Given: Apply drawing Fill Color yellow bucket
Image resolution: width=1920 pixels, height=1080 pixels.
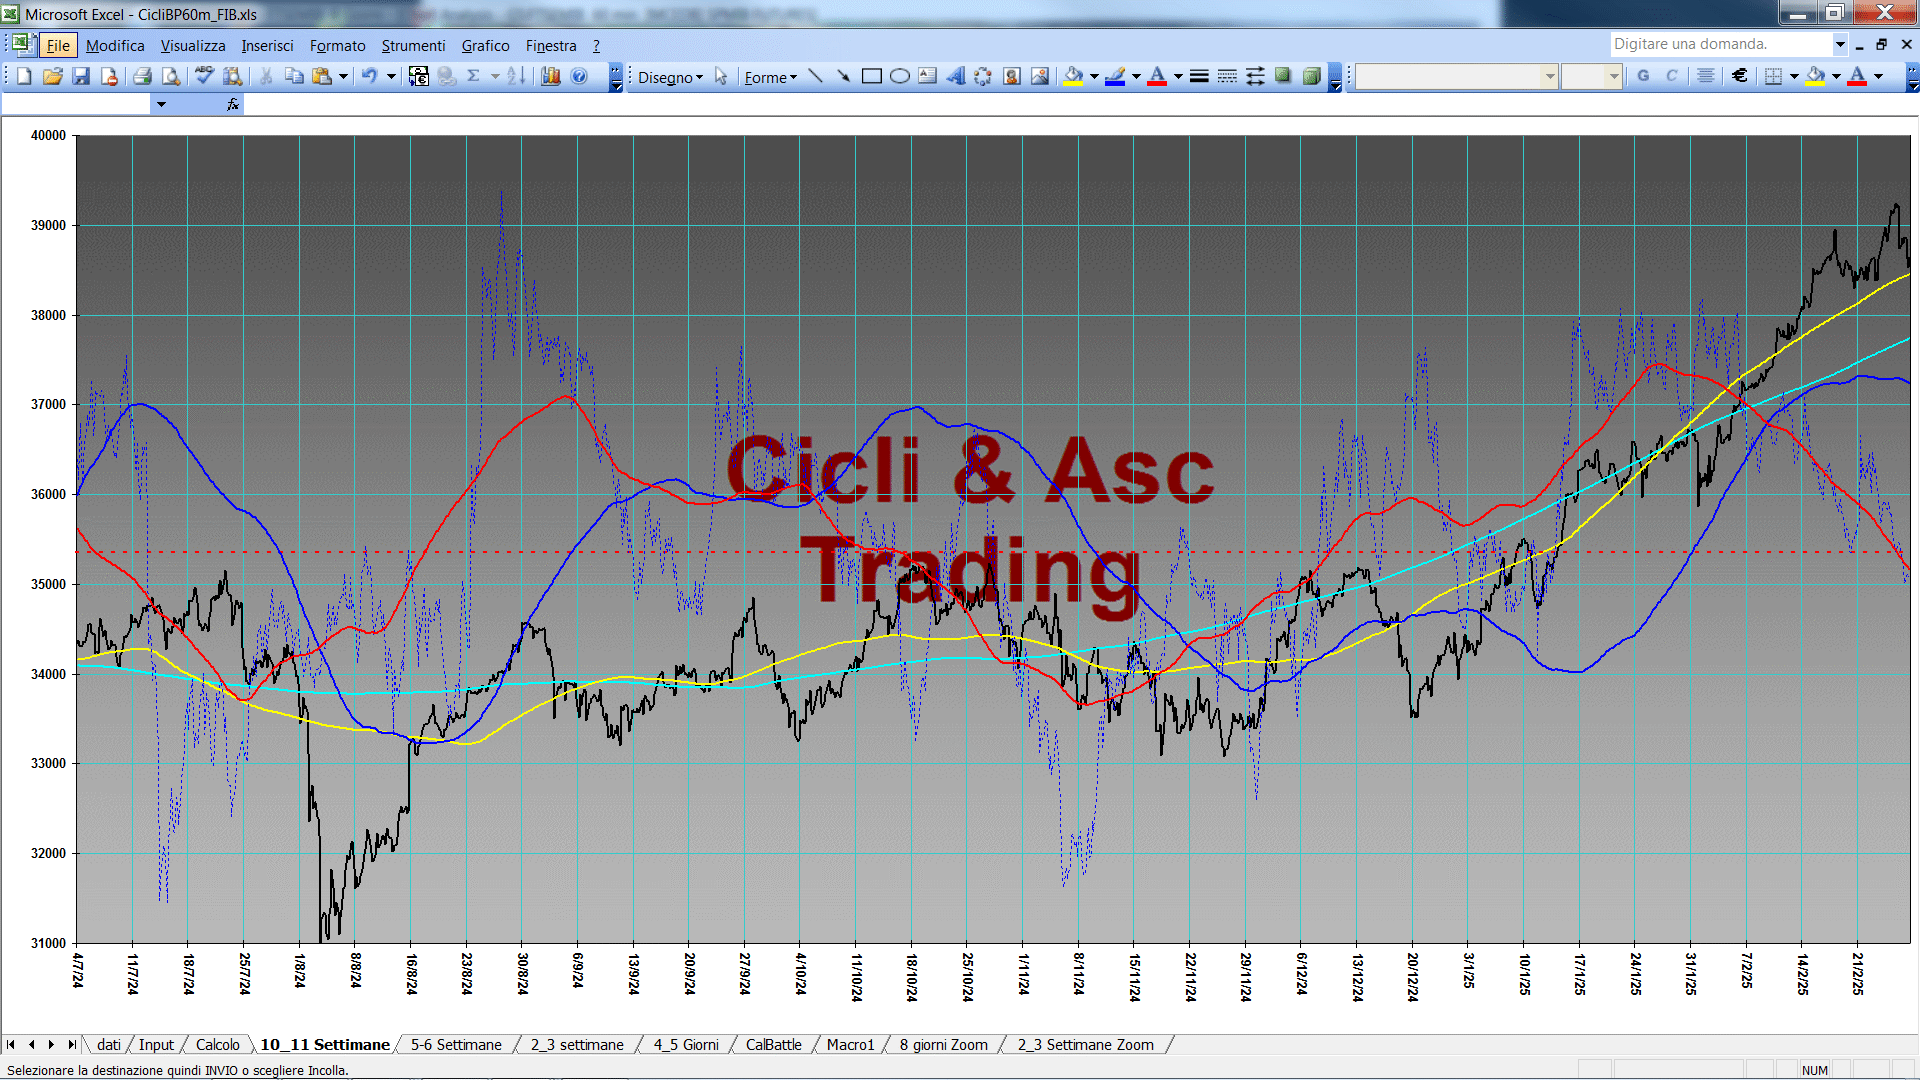Looking at the screenshot, I should tap(1074, 76).
